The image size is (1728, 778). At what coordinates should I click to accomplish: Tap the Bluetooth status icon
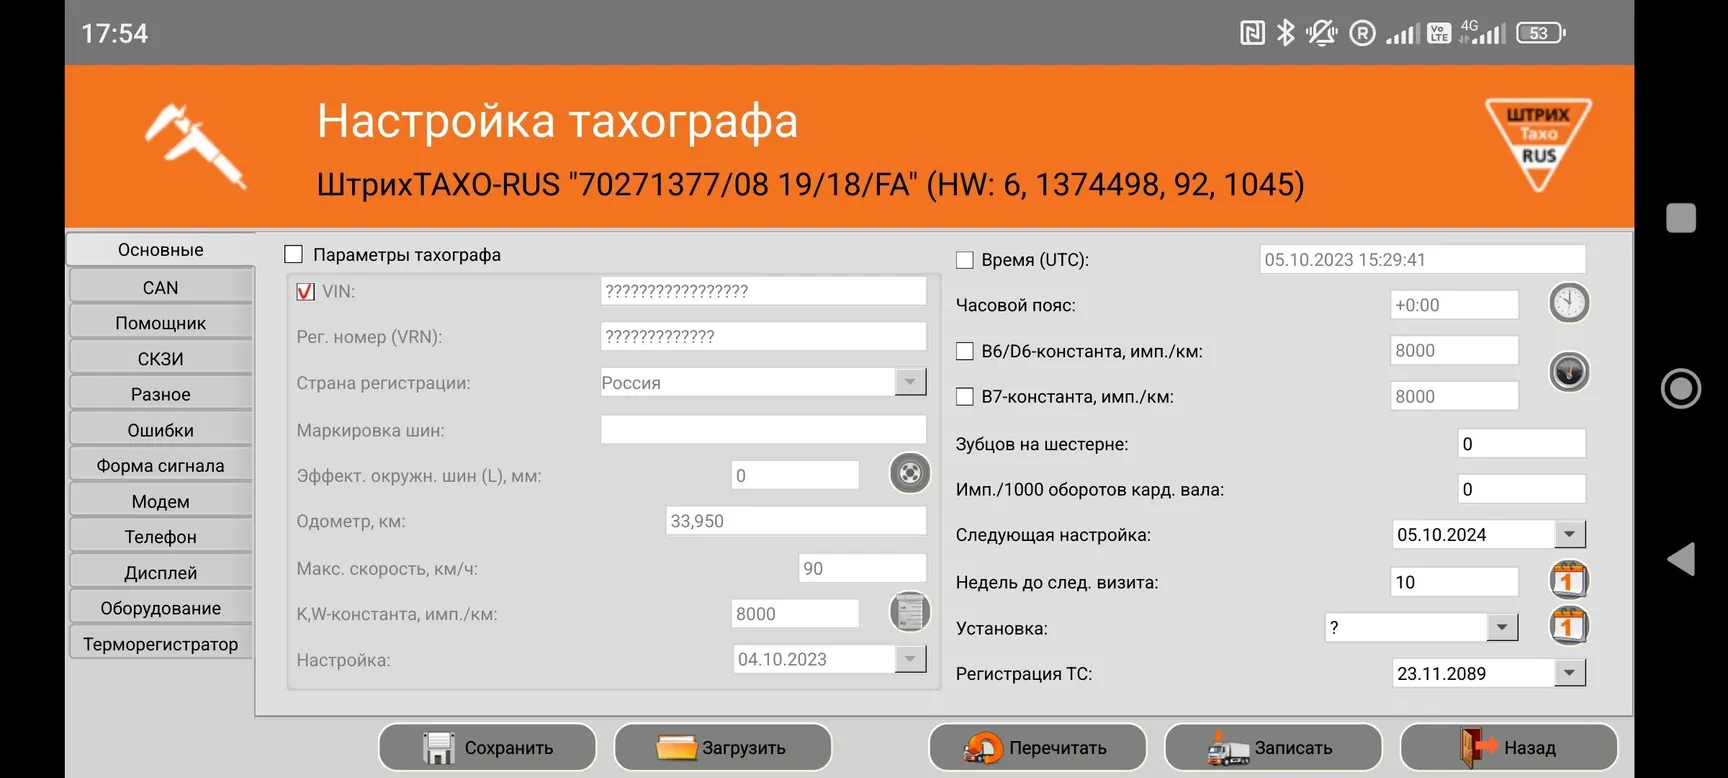pyautogui.click(x=1286, y=33)
